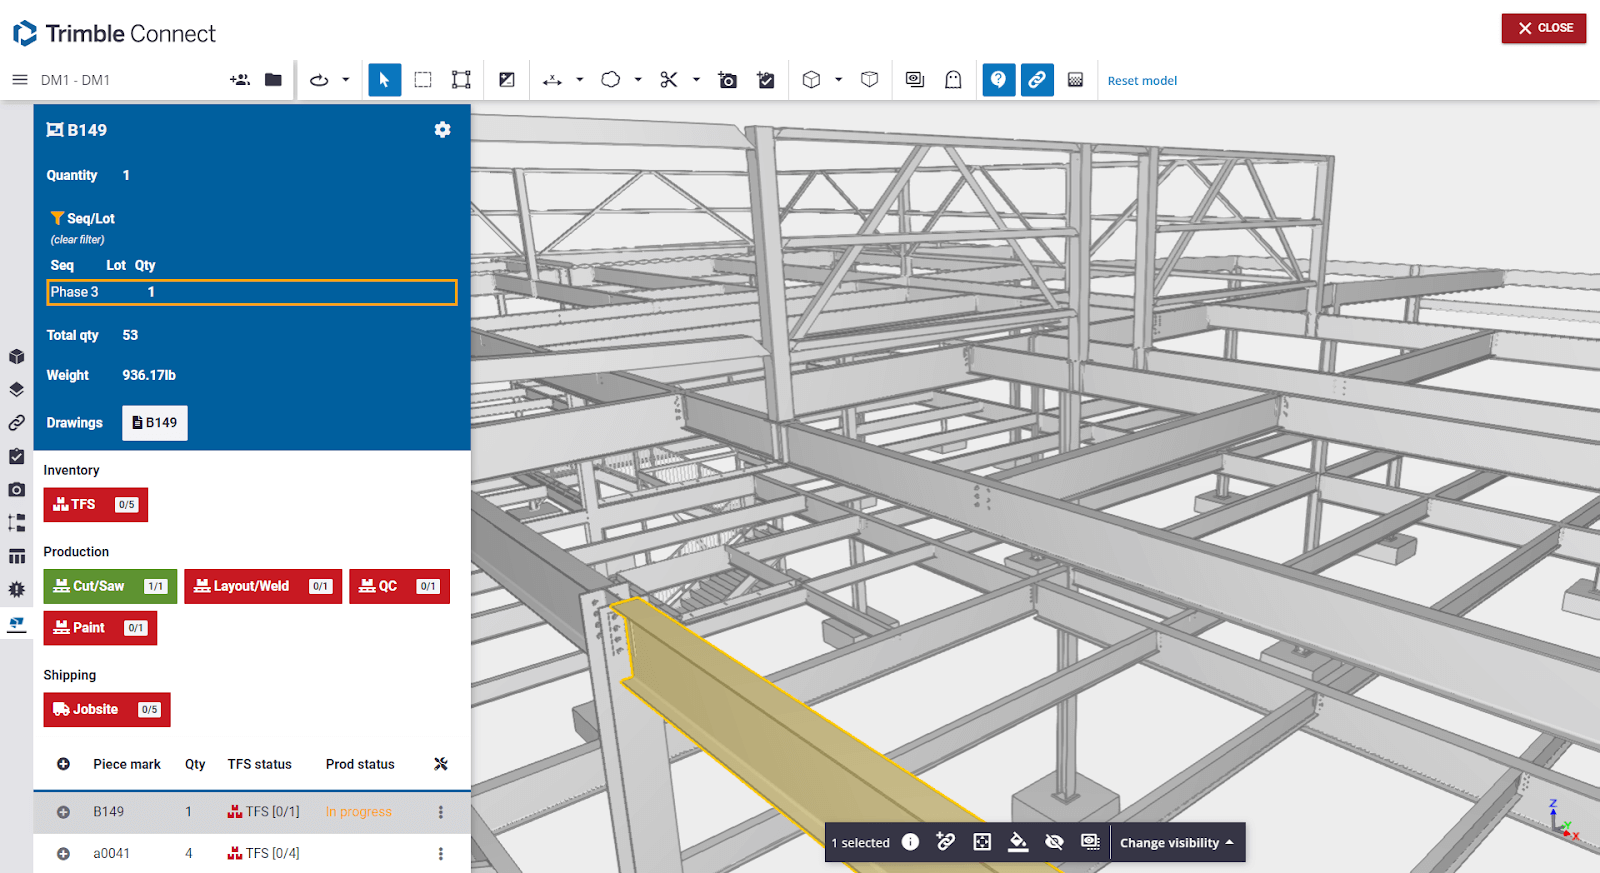
Task: Open the ToDo checklist sidebar icon
Action: click(x=16, y=456)
